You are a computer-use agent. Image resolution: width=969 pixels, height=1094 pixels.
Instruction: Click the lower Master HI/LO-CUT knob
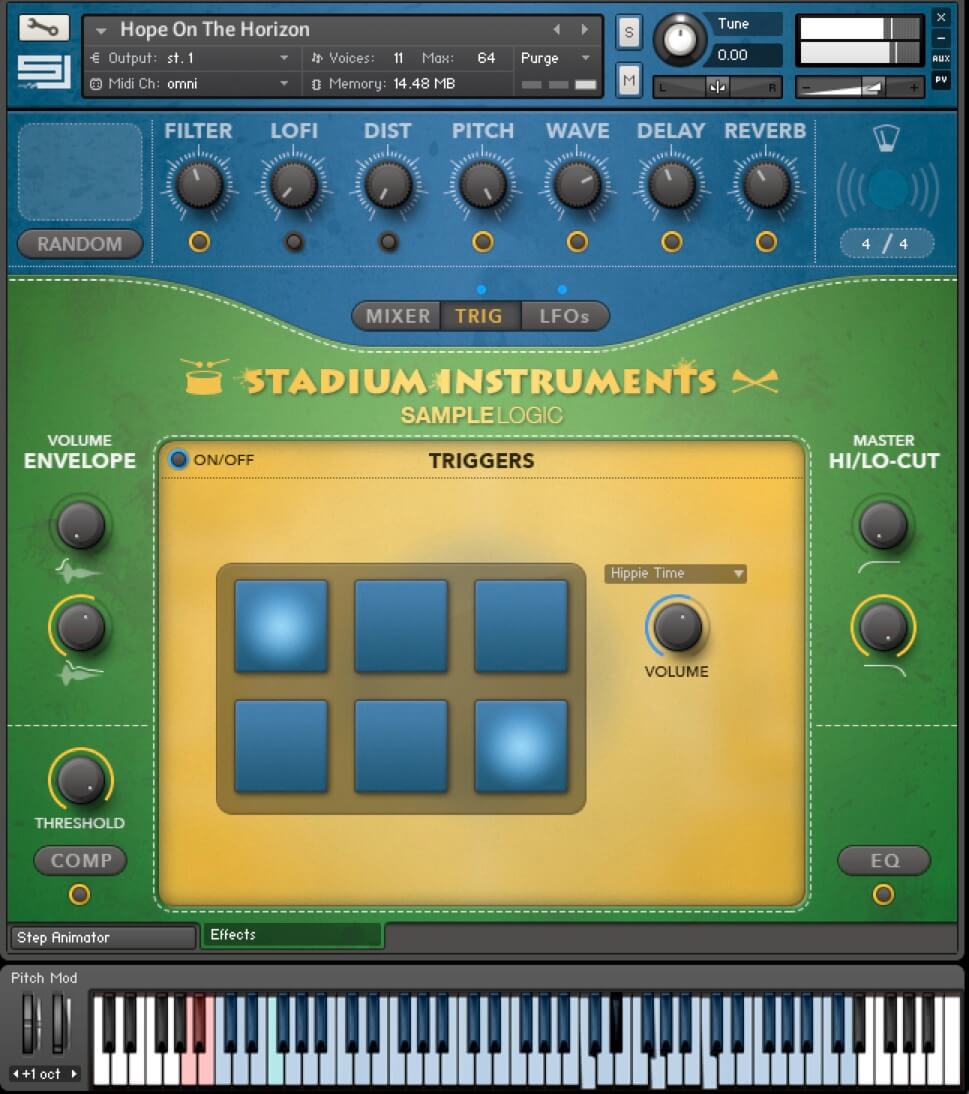[883, 627]
